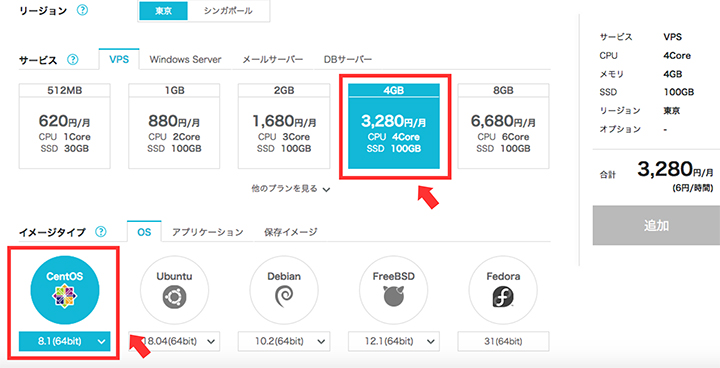Switch to the VPS service tab
720x368 pixels.
(x=119, y=59)
